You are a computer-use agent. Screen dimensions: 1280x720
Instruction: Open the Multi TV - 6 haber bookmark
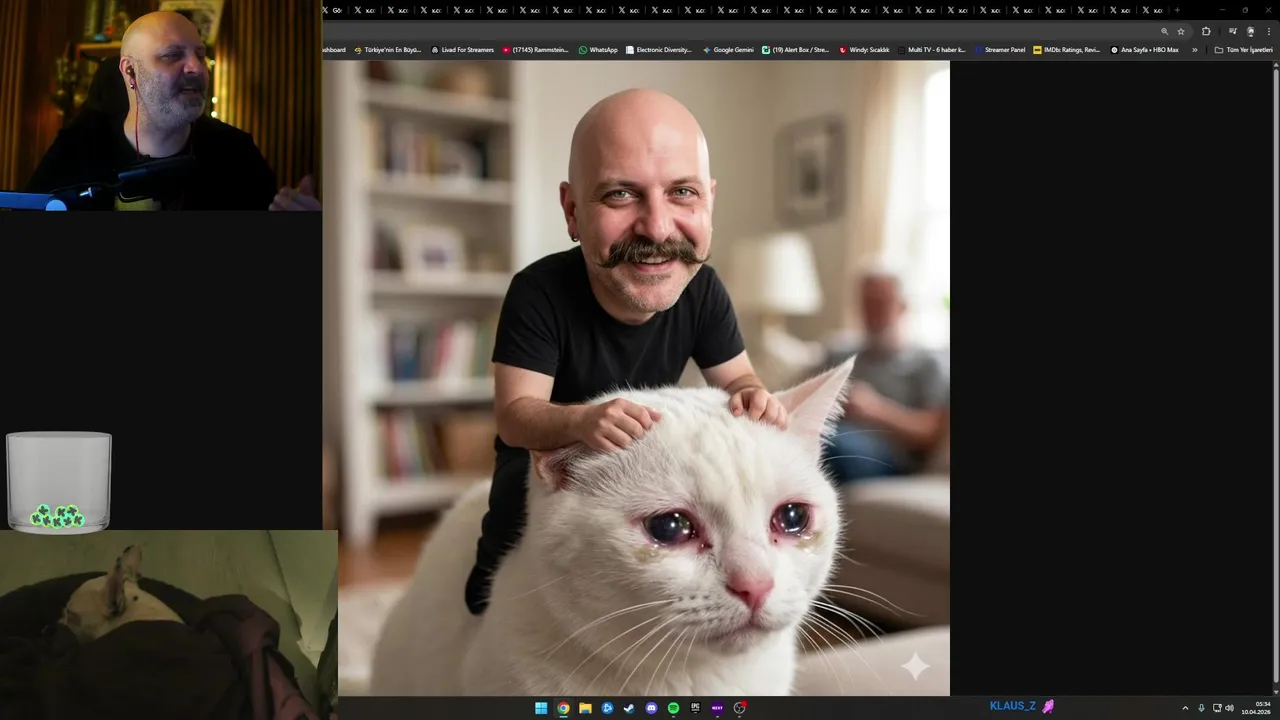pos(932,49)
